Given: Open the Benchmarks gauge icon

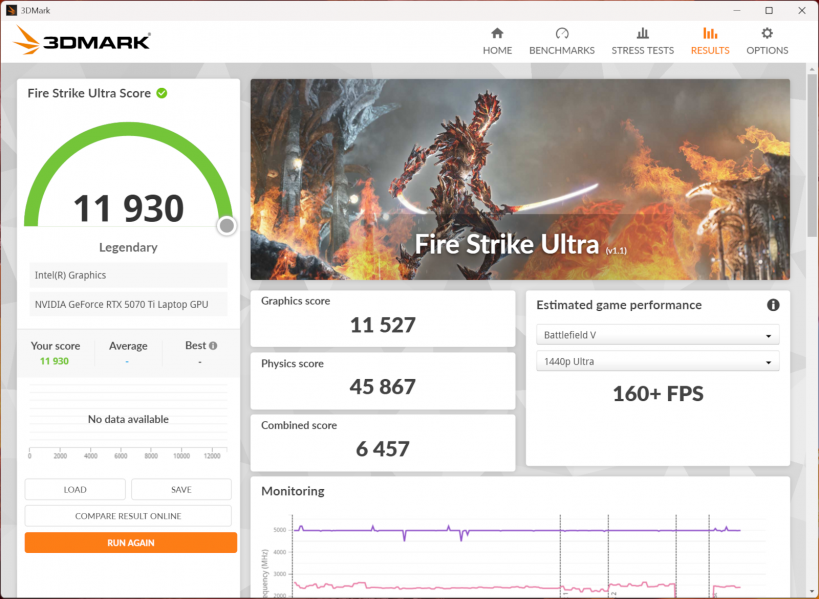Looking at the screenshot, I should [561, 33].
